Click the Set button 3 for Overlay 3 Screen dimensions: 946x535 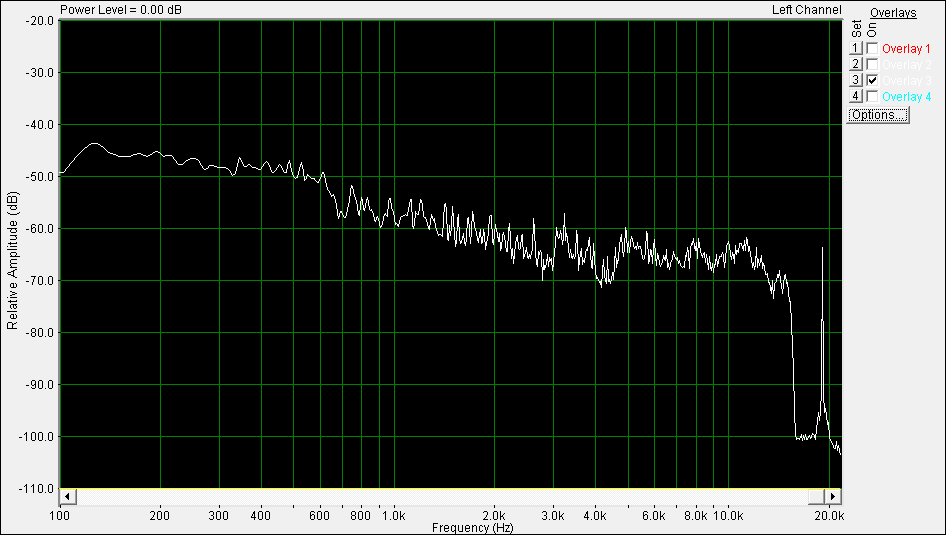[855, 80]
